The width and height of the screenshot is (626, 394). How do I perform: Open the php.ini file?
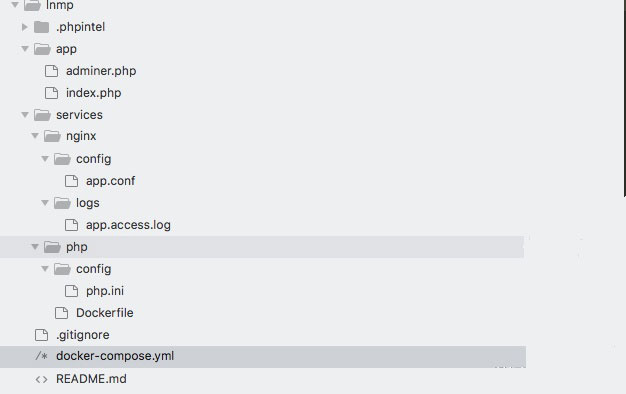[105, 291]
